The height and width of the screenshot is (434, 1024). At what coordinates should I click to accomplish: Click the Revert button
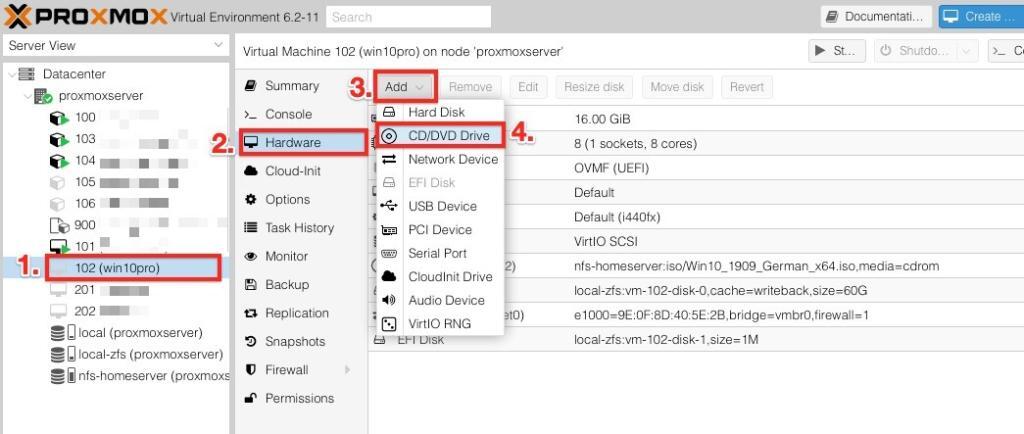[x=747, y=87]
